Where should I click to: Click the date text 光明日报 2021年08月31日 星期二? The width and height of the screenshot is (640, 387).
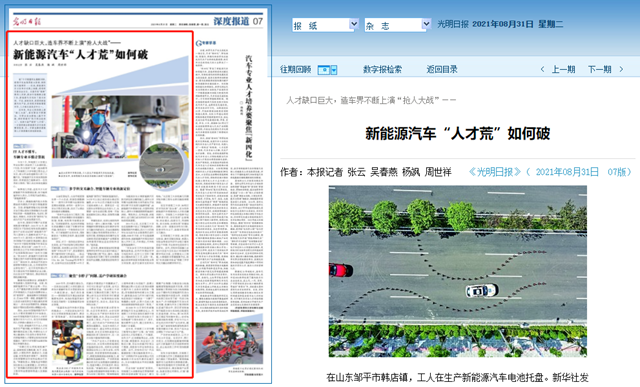point(500,24)
